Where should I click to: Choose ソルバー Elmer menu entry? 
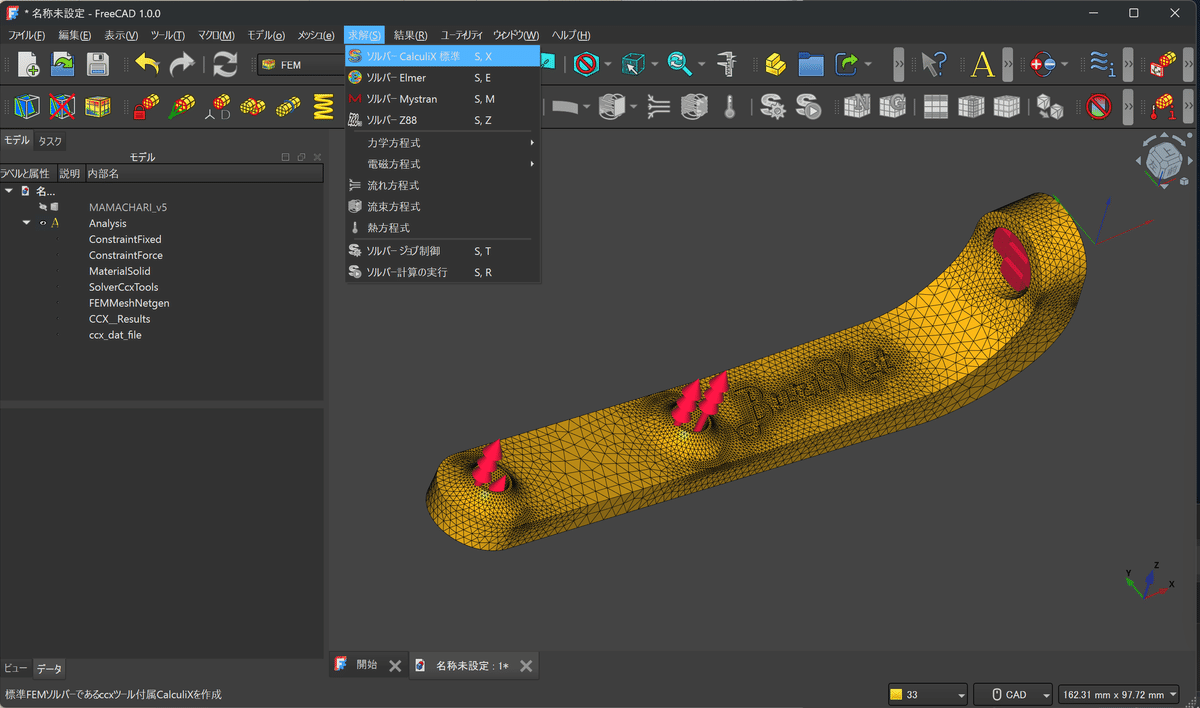443,78
